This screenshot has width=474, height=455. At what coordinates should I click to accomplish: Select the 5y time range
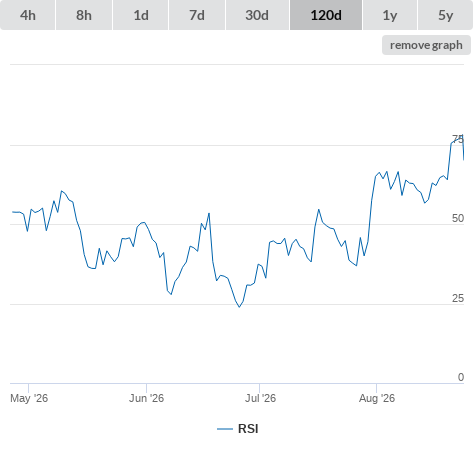click(x=445, y=15)
